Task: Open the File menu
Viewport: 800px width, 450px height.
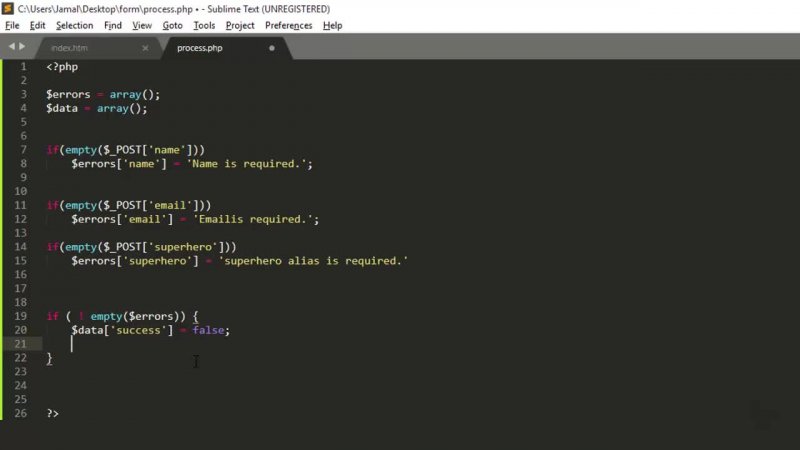Action: coord(12,25)
